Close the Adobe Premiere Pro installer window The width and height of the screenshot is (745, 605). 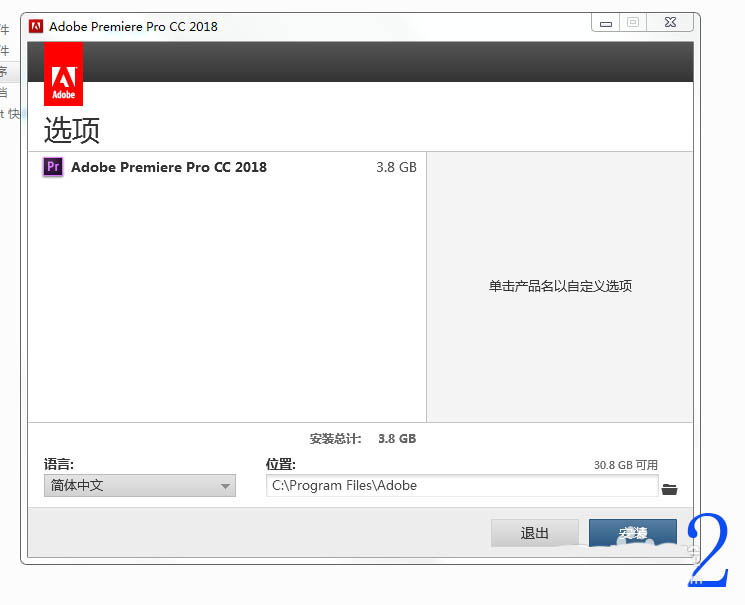click(670, 22)
